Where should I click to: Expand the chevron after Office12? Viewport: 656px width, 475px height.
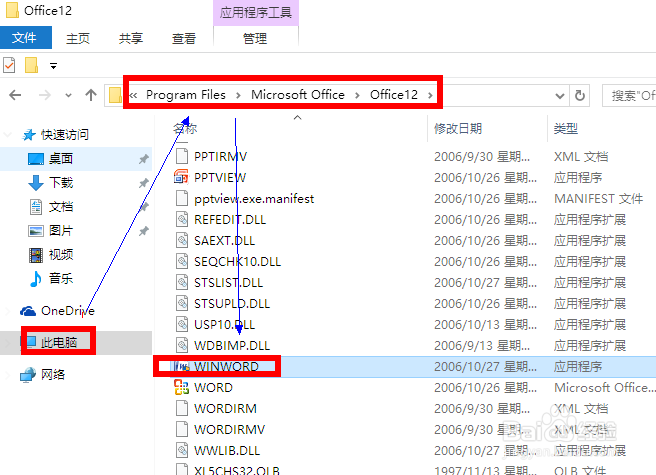(430, 96)
